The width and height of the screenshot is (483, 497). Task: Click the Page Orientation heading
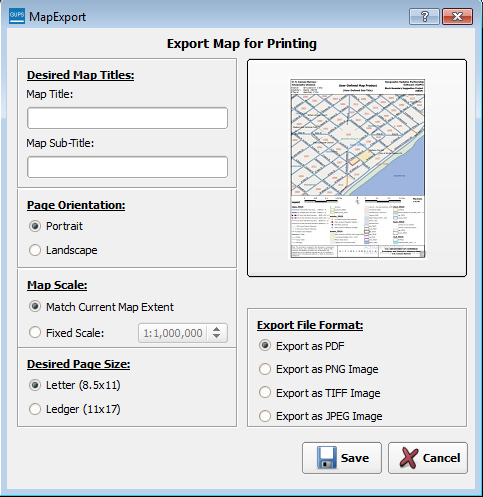point(76,205)
